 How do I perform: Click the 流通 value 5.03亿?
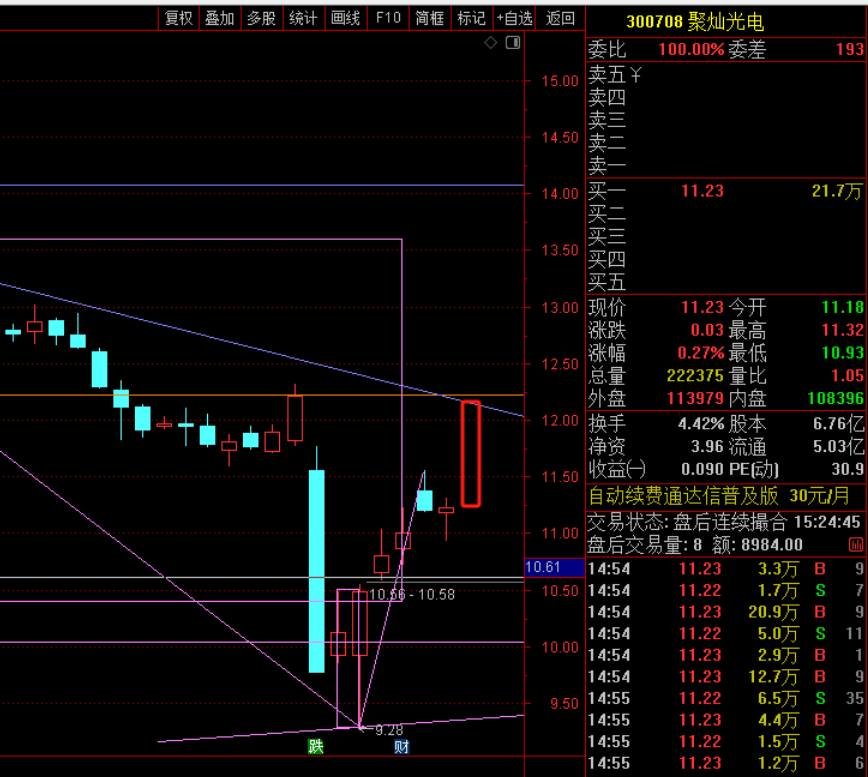point(838,447)
